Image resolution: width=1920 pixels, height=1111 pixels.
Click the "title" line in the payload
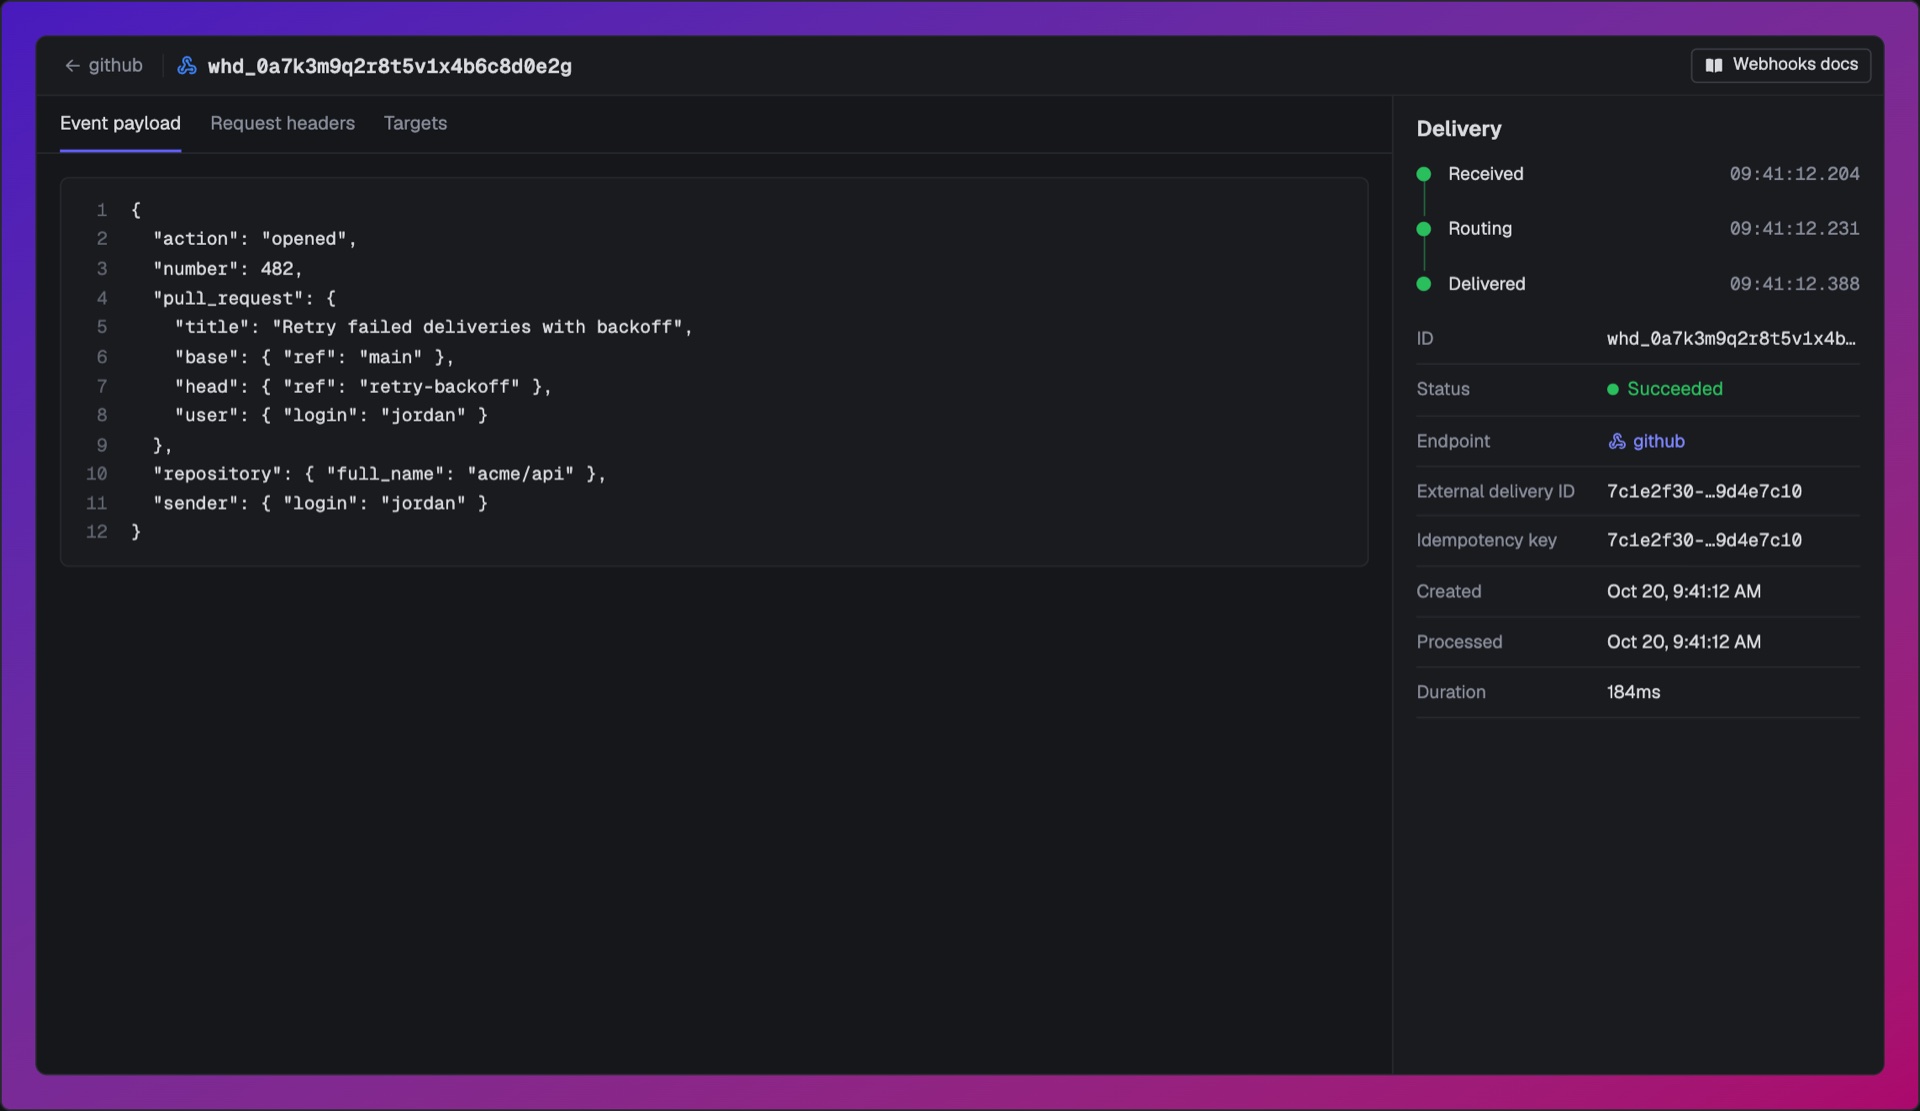tap(434, 327)
